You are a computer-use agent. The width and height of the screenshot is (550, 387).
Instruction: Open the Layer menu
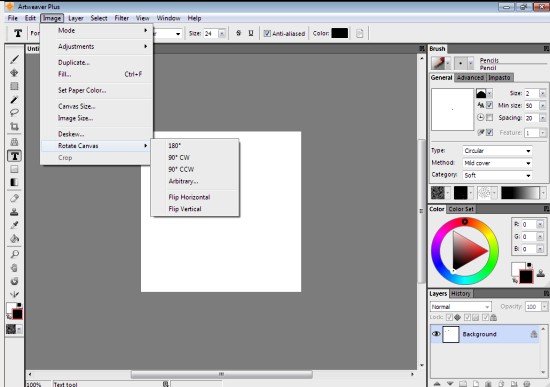pyautogui.click(x=76, y=18)
